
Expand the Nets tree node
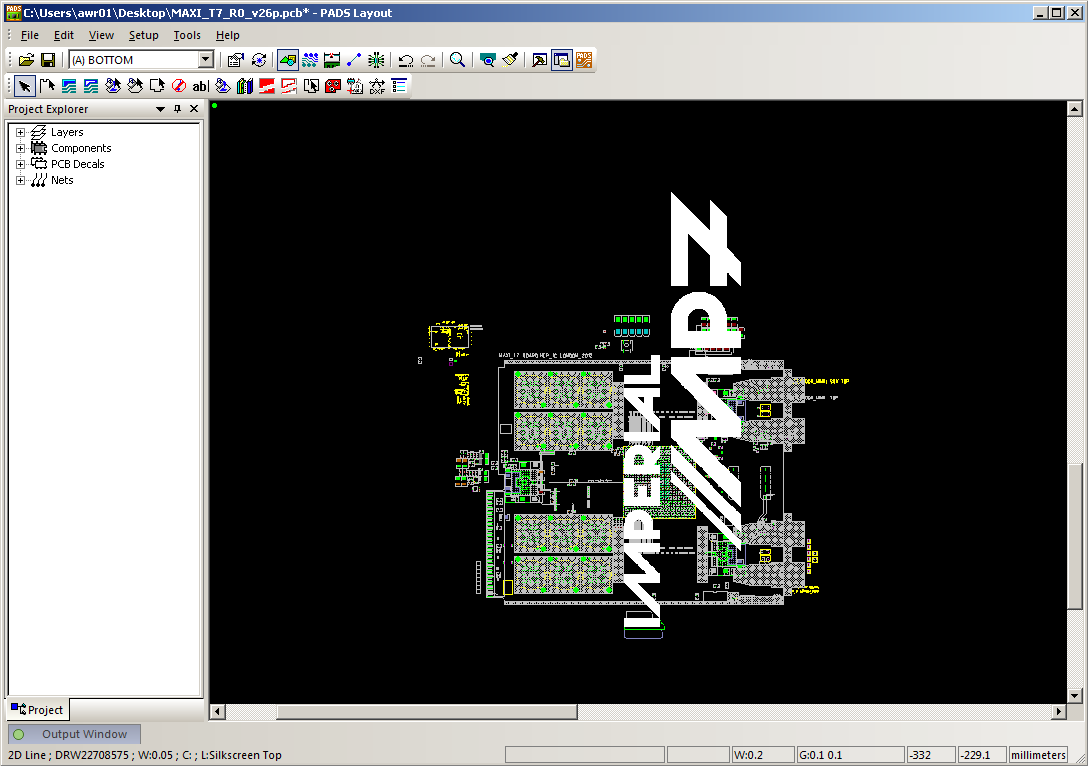(x=20, y=180)
